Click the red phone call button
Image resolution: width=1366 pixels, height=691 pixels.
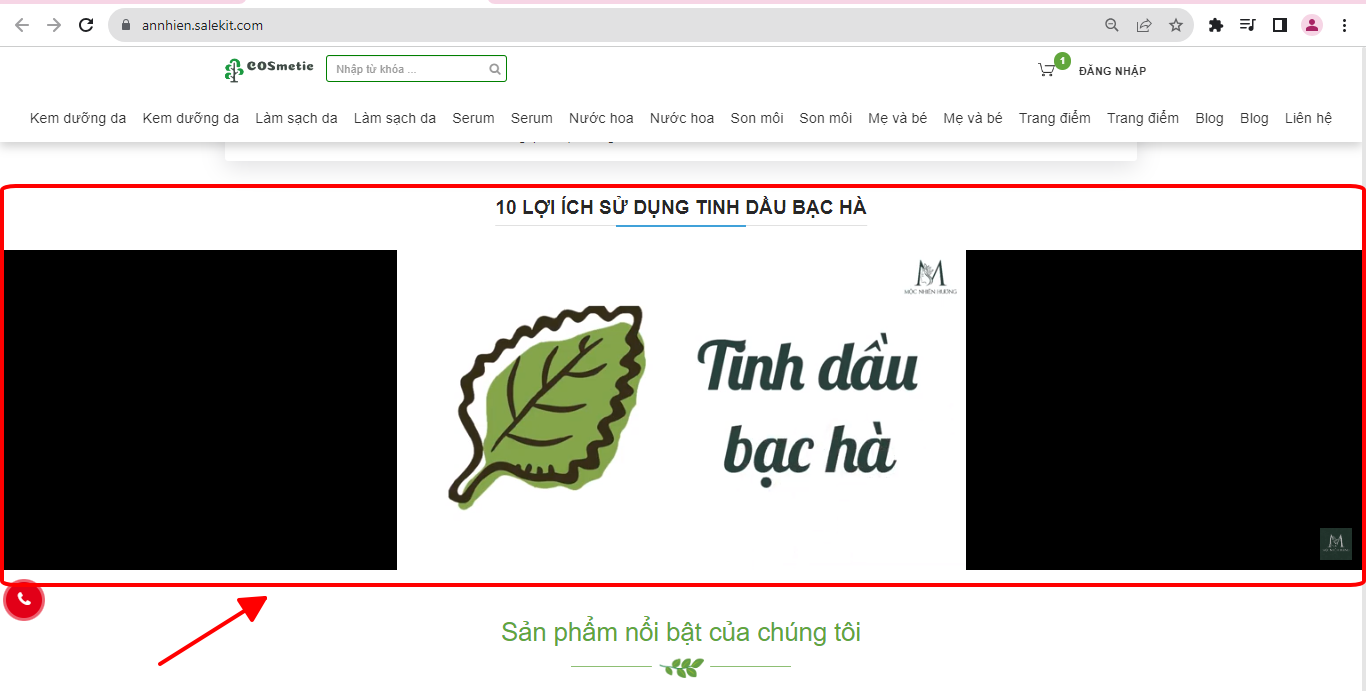[24, 600]
